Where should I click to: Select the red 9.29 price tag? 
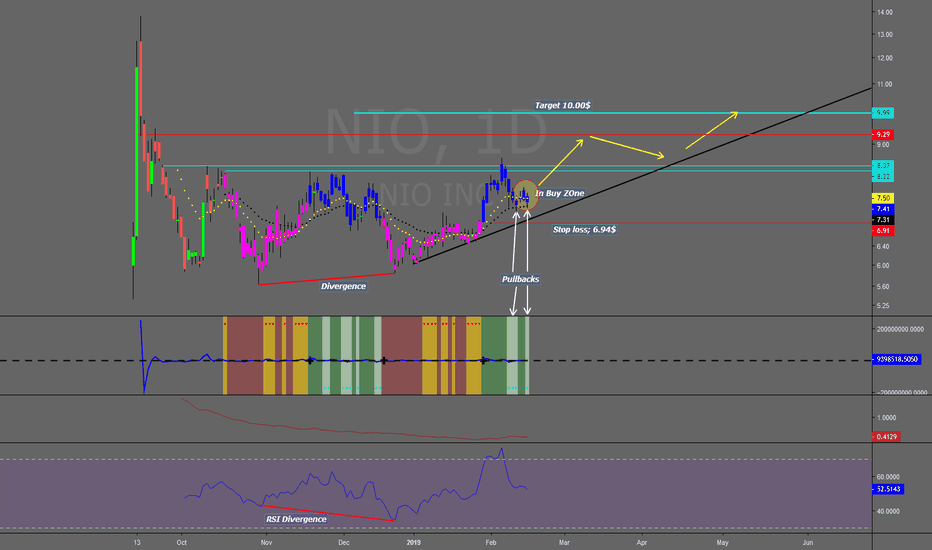883,135
